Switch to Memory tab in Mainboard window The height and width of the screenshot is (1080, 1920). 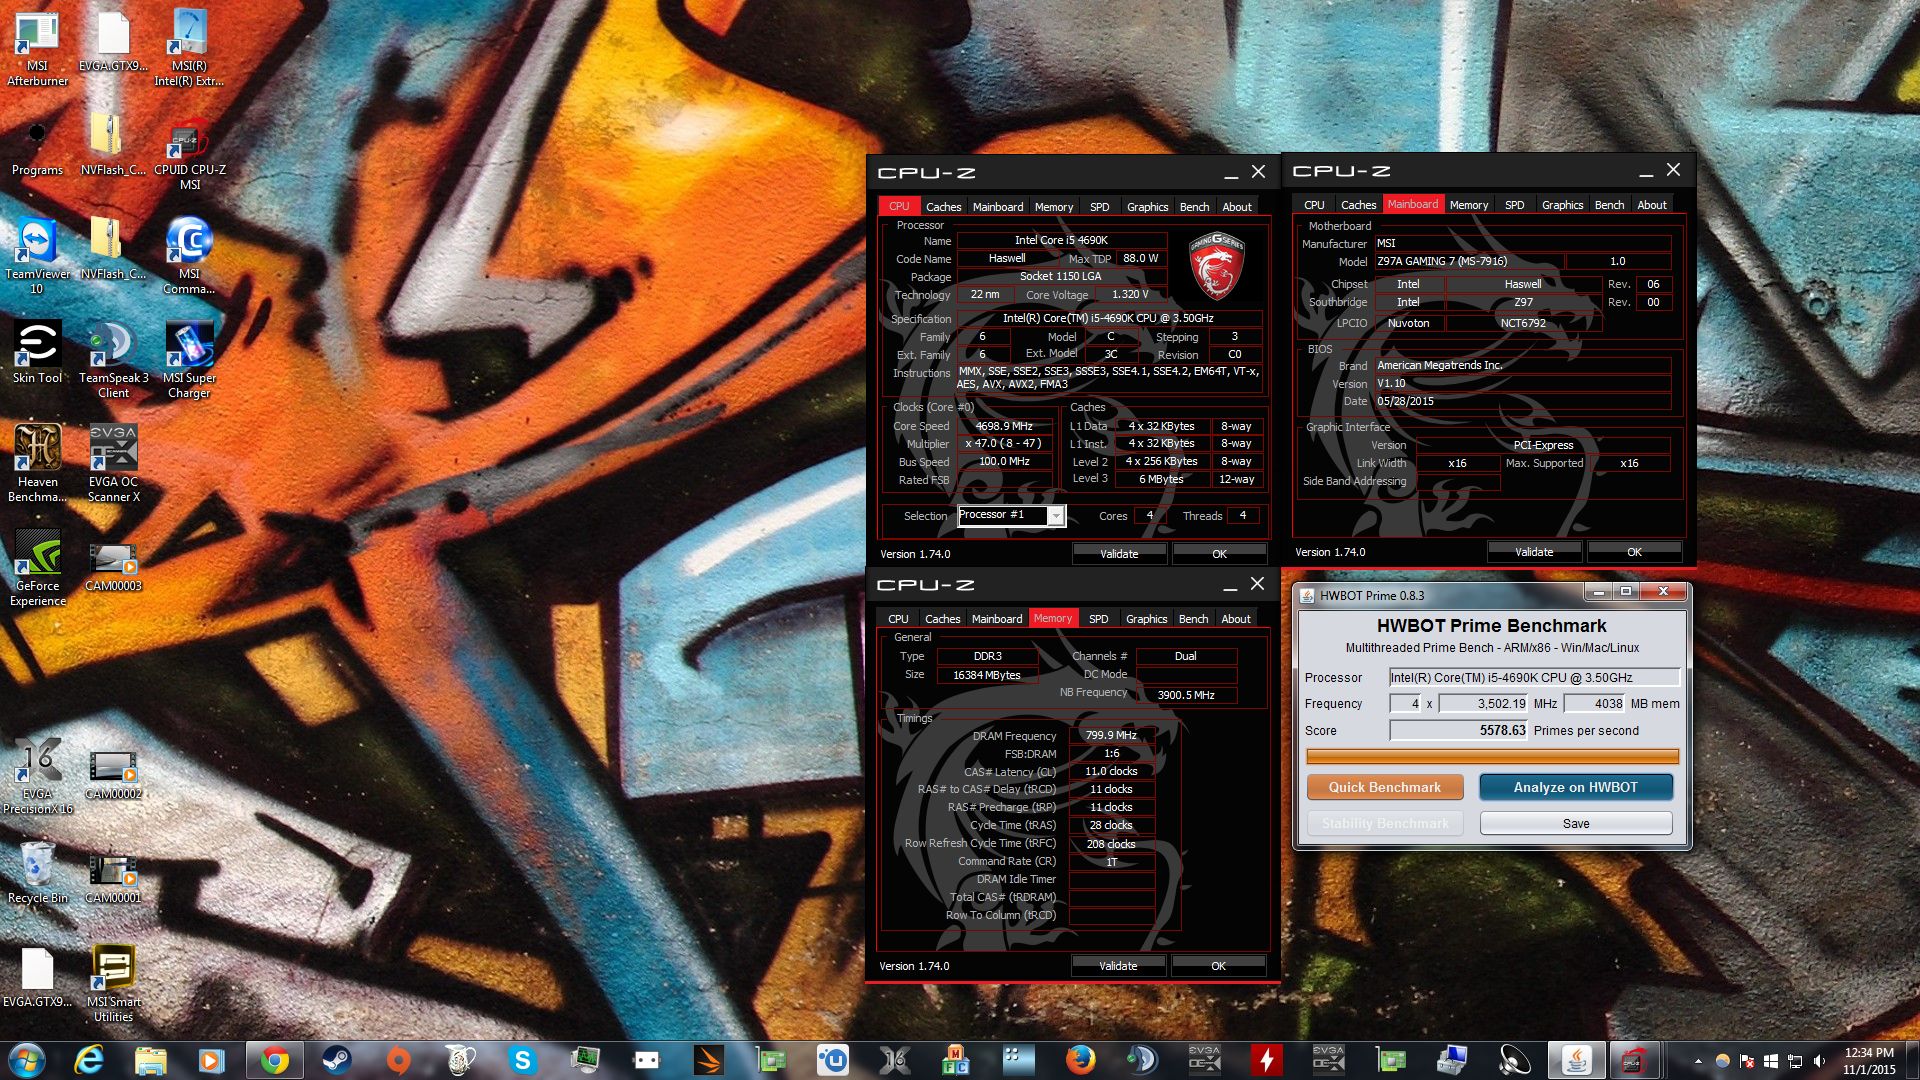1468,205
